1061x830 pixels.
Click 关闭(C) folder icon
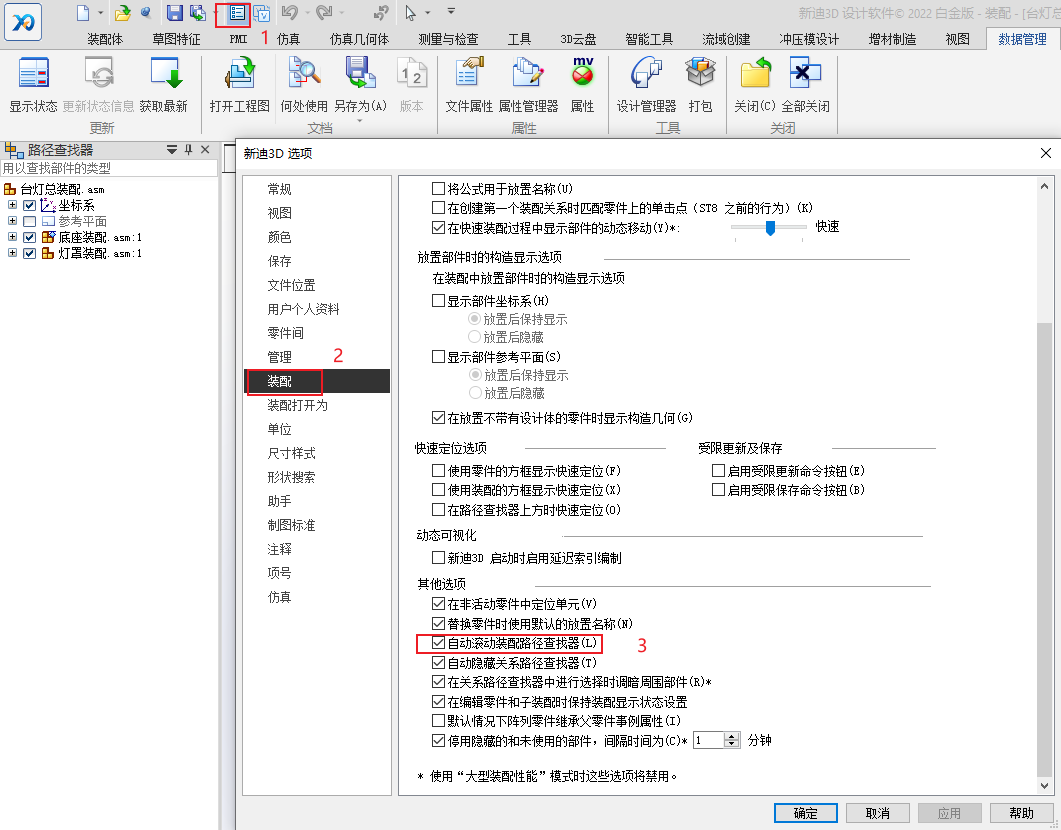[755, 73]
